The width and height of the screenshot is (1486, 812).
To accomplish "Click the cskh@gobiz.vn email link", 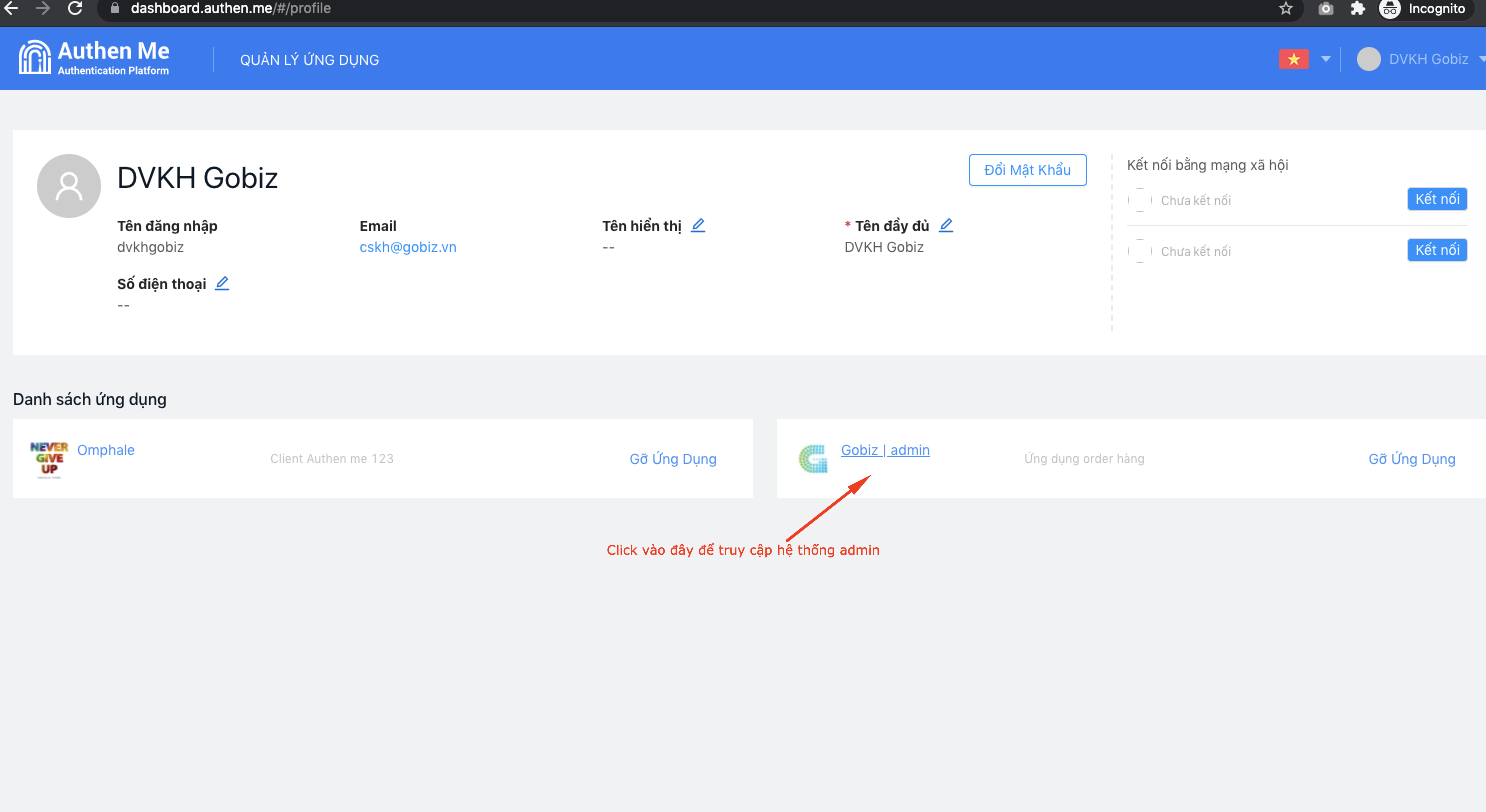I will [408, 247].
